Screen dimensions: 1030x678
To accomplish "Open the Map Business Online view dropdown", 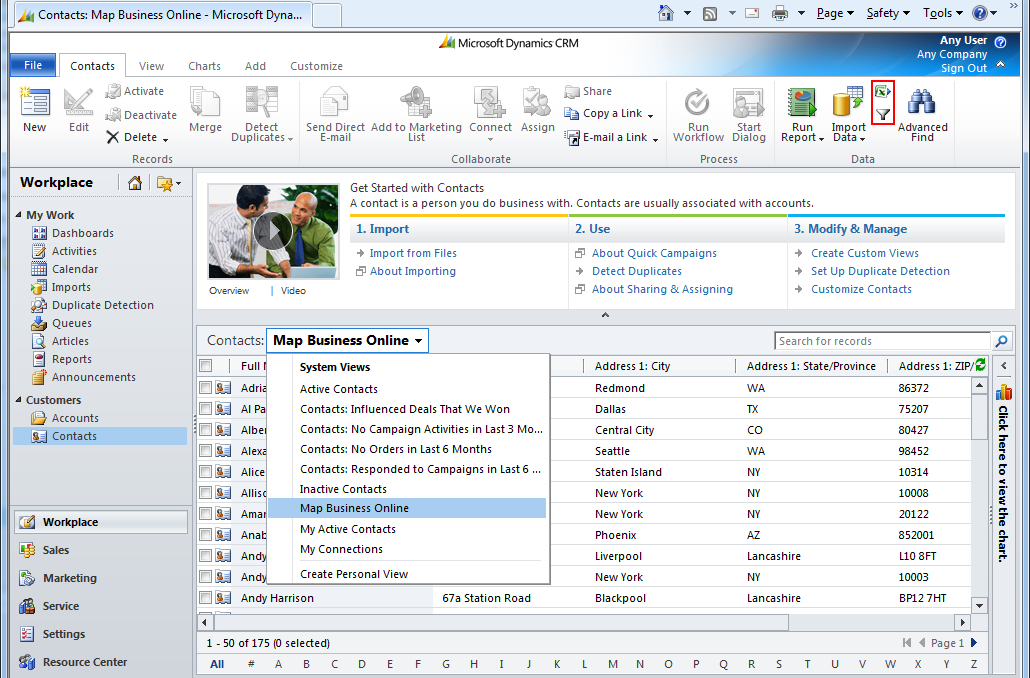I will (x=347, y=340).
